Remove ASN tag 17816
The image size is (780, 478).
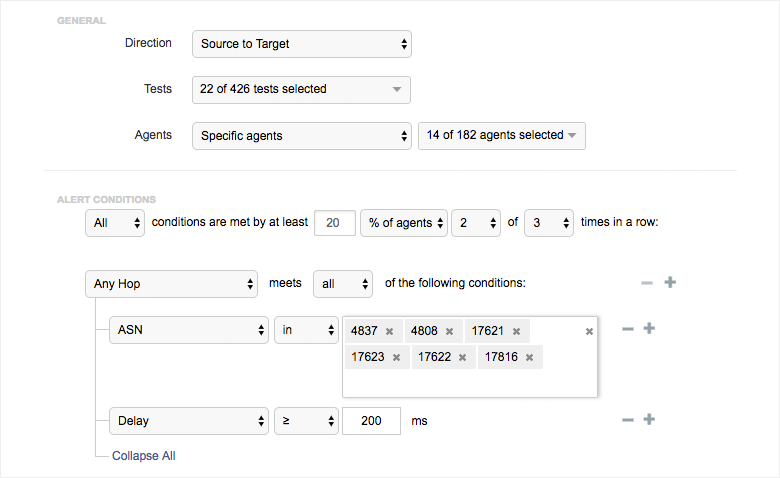529,357
